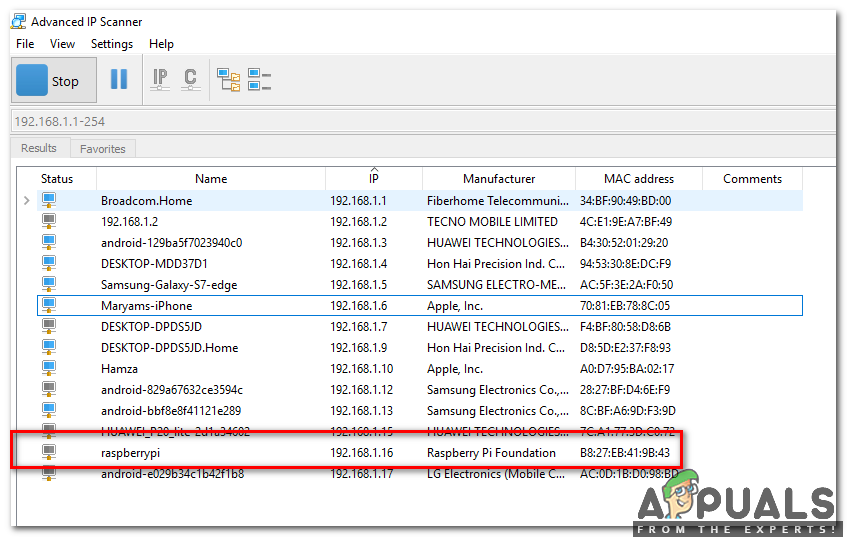Open the File menu
This screenshot has width=847, height=537.
point(25,44)
